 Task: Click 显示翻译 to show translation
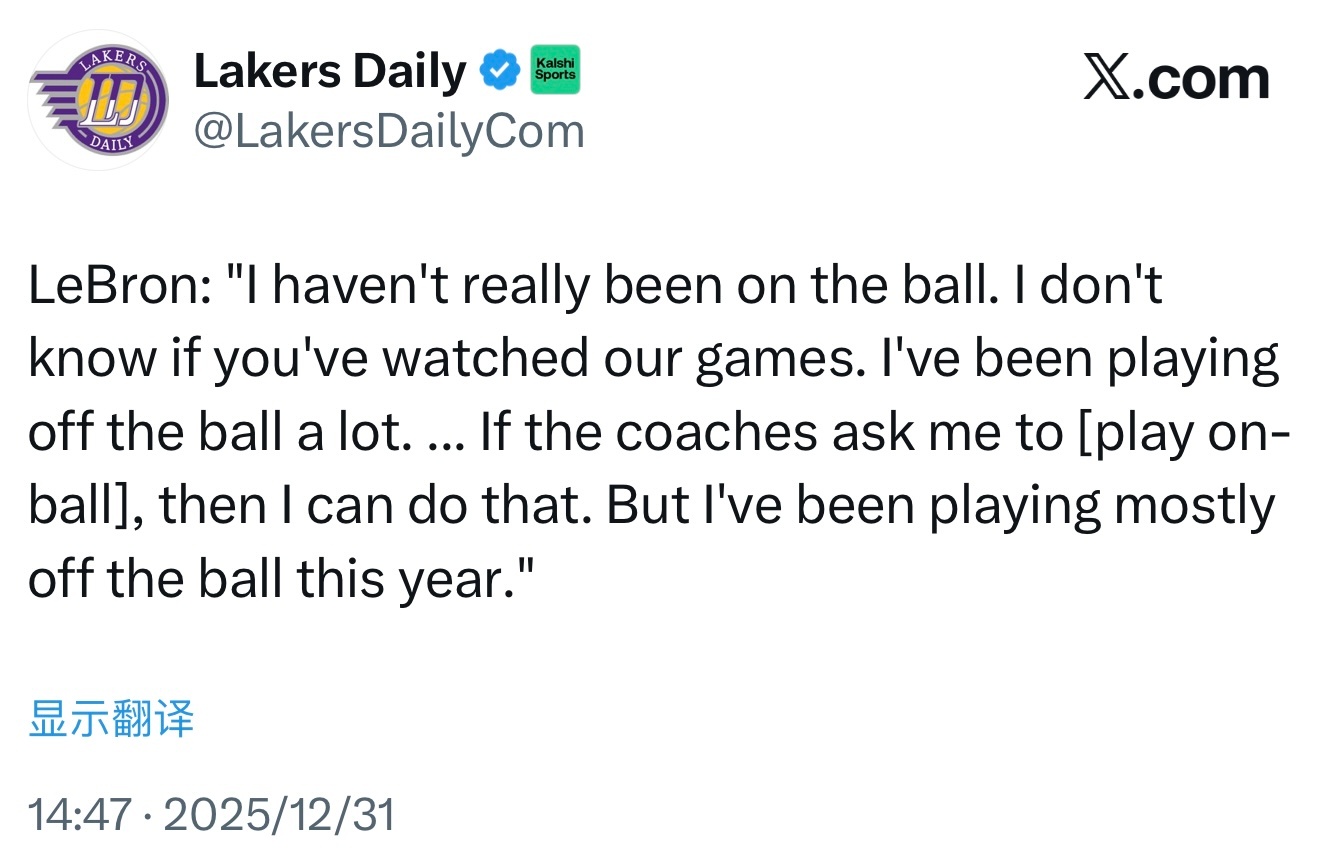point(111,719)
